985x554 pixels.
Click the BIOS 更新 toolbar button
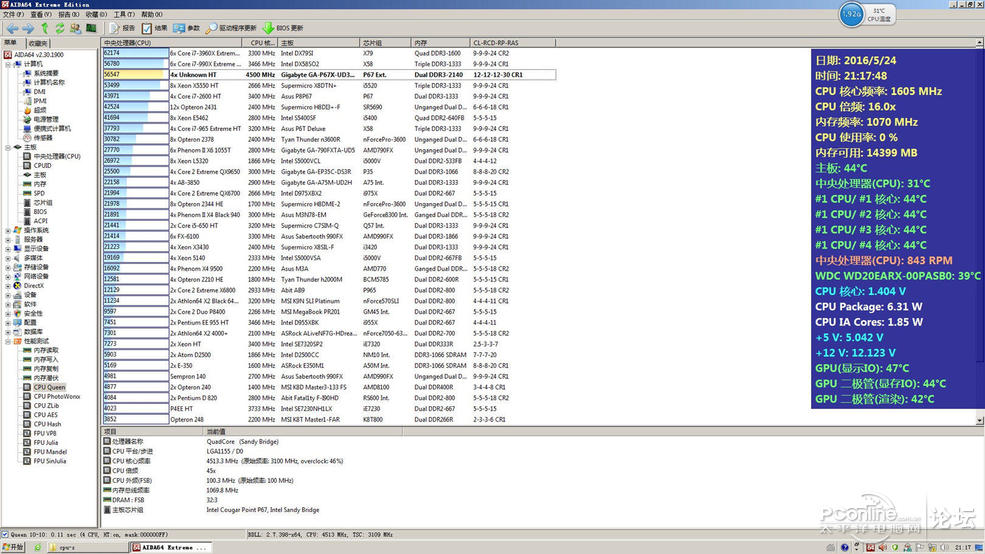coord(283,28)
